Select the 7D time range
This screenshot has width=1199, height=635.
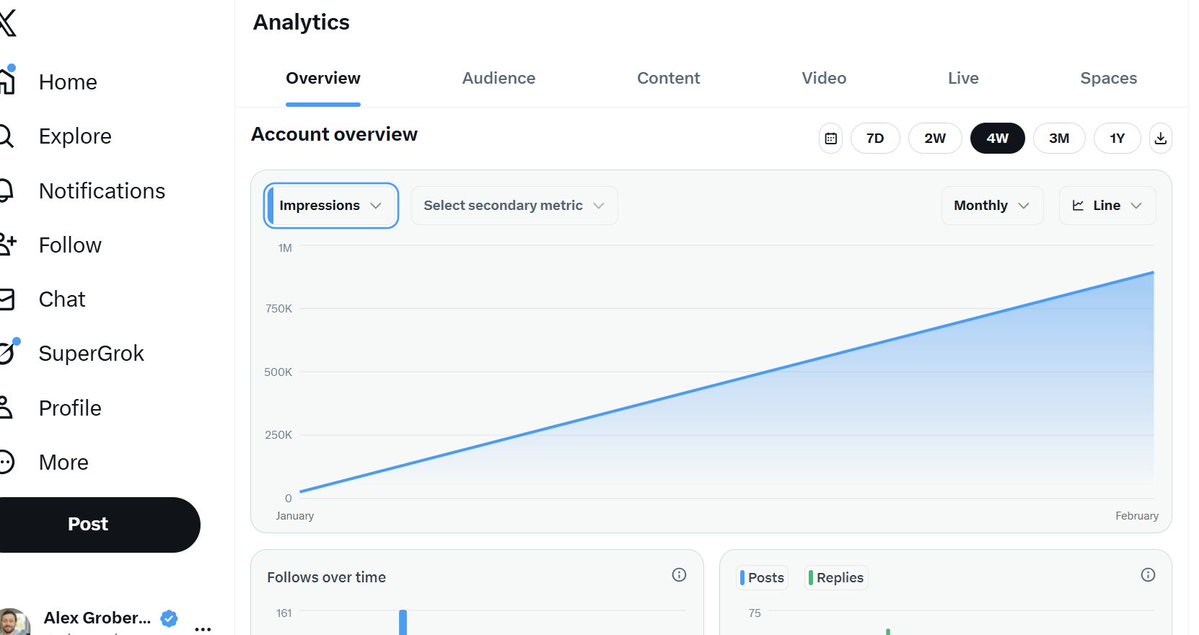pyautogui.click(x=875, y=138)
